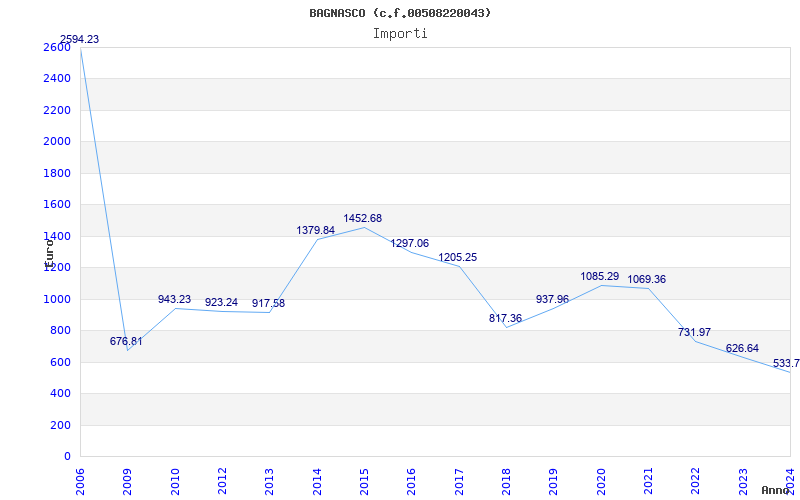Viewport: 800px width, 500px height.
Task: Click the x-axis year 2012
Action: pos(222,481)
